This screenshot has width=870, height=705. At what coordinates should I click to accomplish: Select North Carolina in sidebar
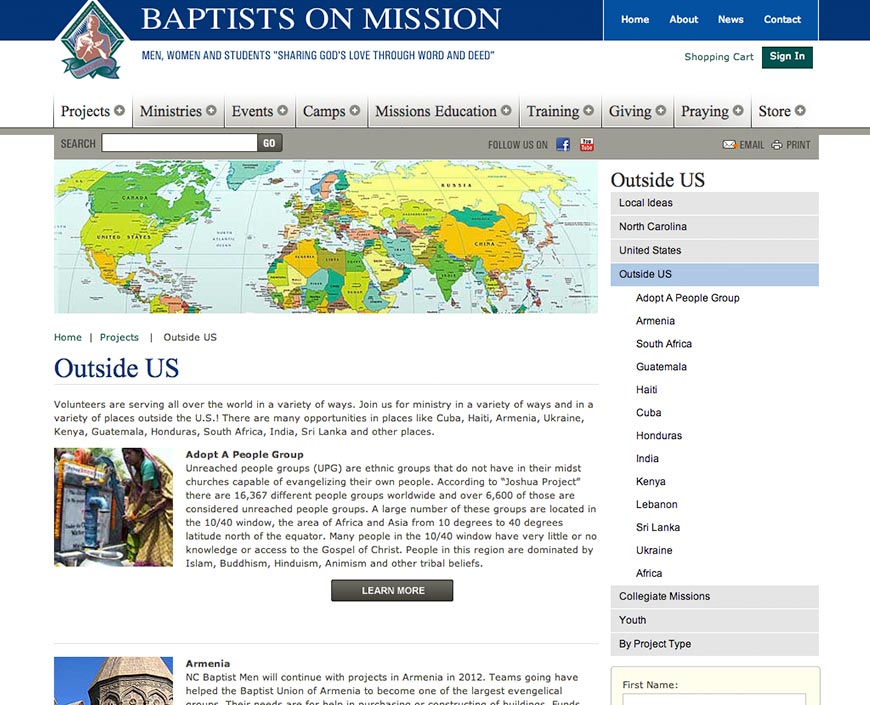coord(715,227)
